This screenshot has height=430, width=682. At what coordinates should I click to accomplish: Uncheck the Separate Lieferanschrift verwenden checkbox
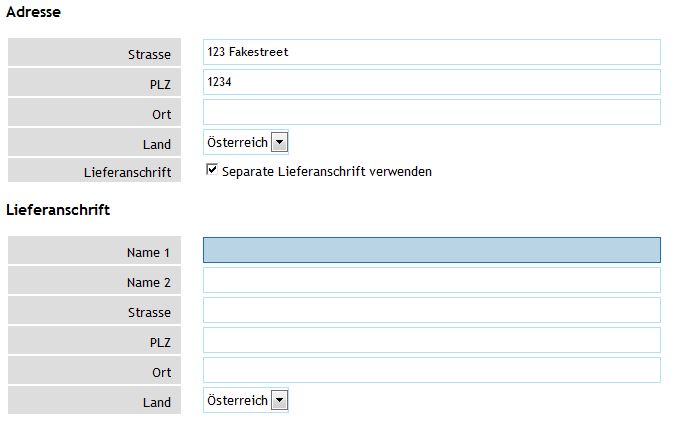click(211, 170)
